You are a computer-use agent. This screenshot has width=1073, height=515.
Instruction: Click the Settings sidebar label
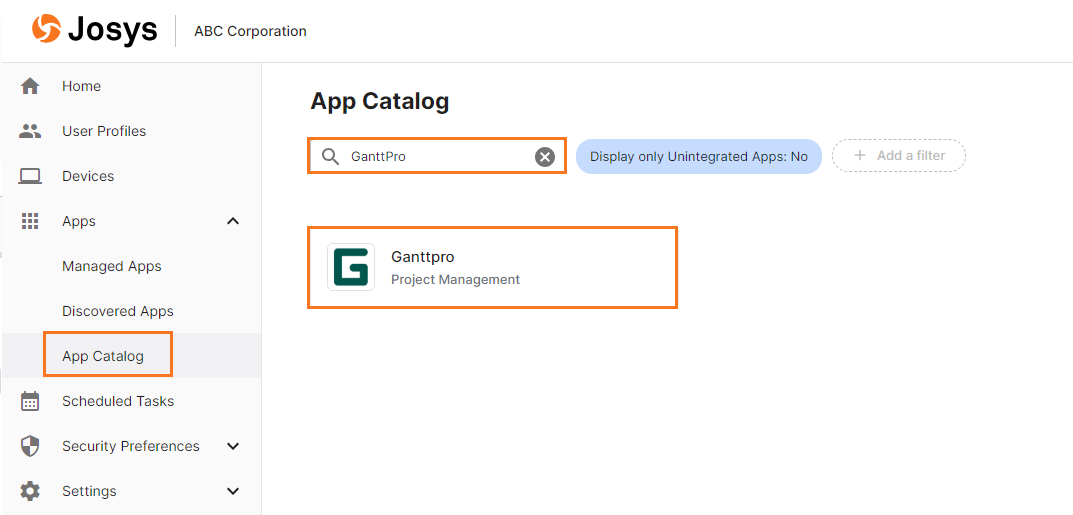click(89, 491)
